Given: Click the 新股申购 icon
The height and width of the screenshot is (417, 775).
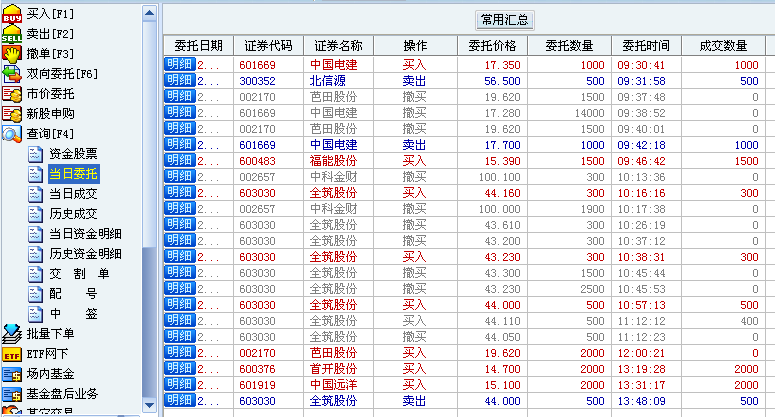Looking at the screenshot, I should 12,114.
